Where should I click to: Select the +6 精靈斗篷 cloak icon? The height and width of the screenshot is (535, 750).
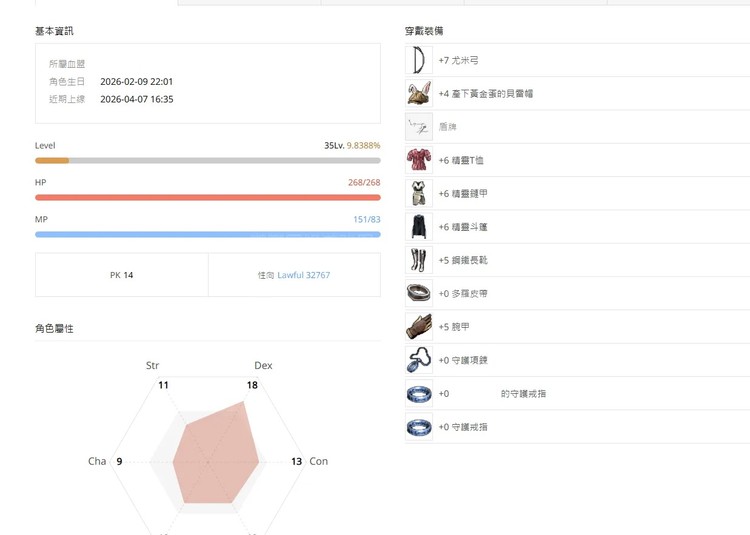[x=419, y=227]
